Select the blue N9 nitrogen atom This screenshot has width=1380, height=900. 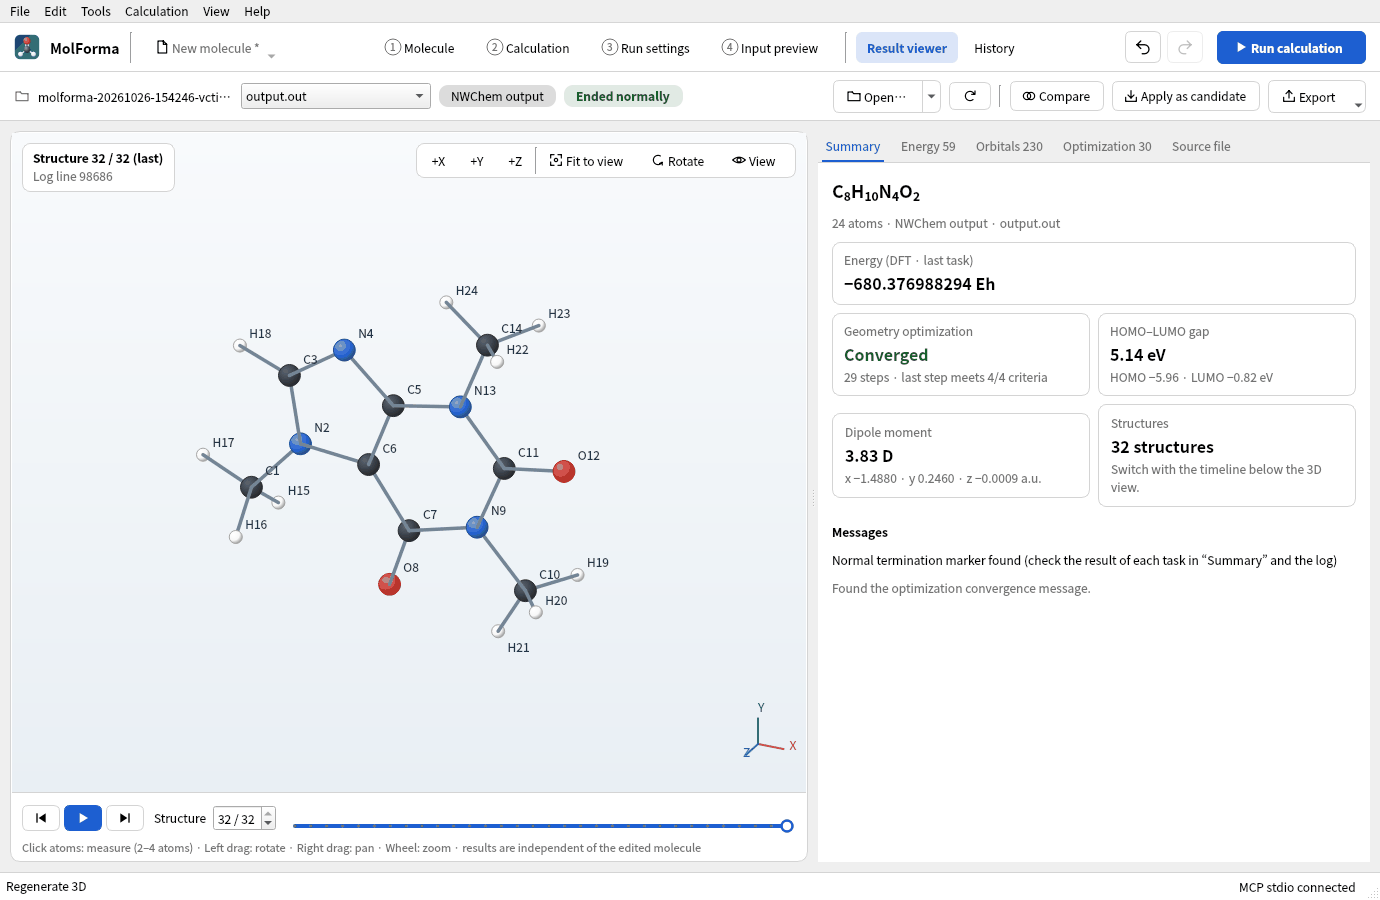click(477, 527)
